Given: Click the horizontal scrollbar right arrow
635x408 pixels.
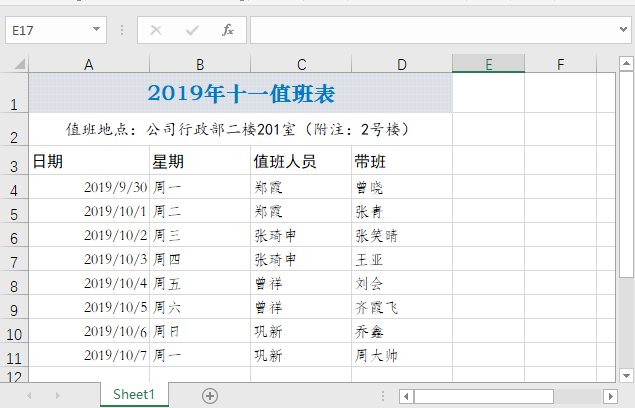Looking at the screenshot, I should [x=610, y=396].
